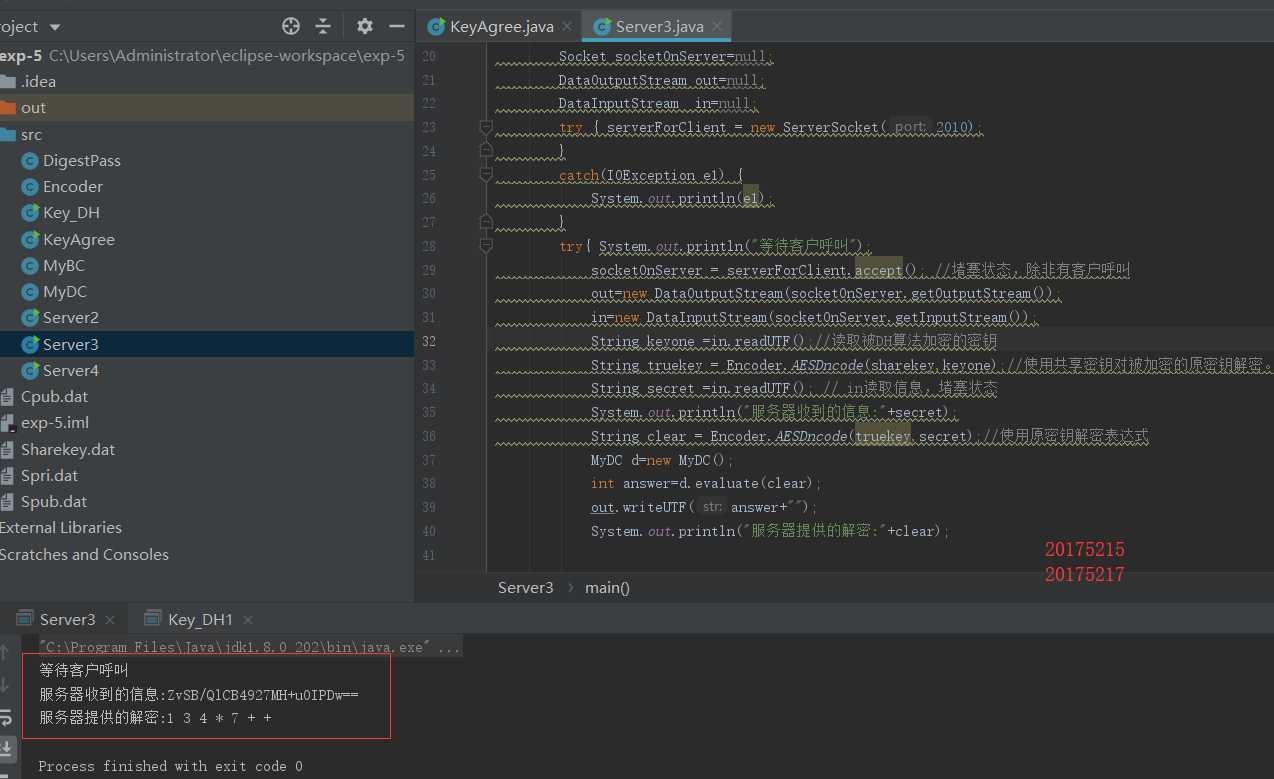Image resolution: width=1274 pixels, height=779 pixels.
Task: Click Server3 in the breadcrumb bar
Action: (526, 588)
